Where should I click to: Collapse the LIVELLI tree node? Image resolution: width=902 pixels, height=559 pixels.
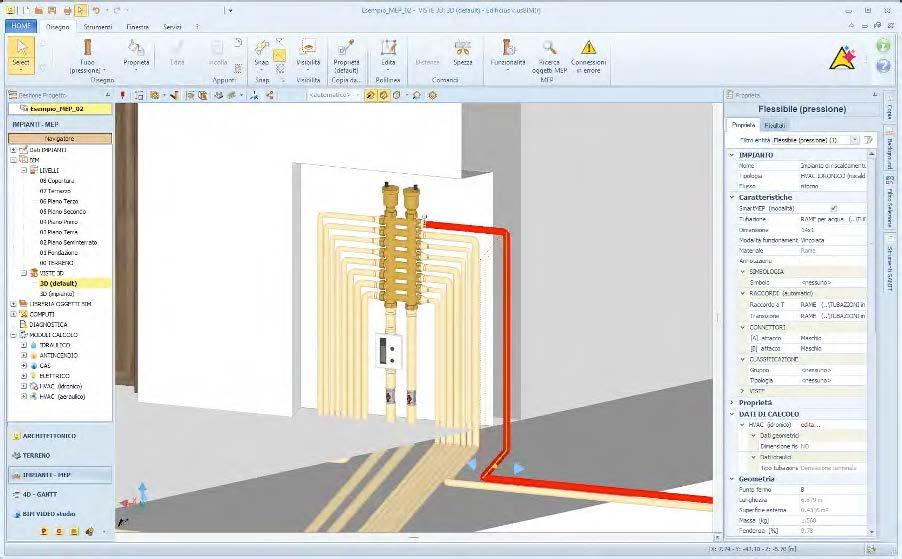coord(24,170)
